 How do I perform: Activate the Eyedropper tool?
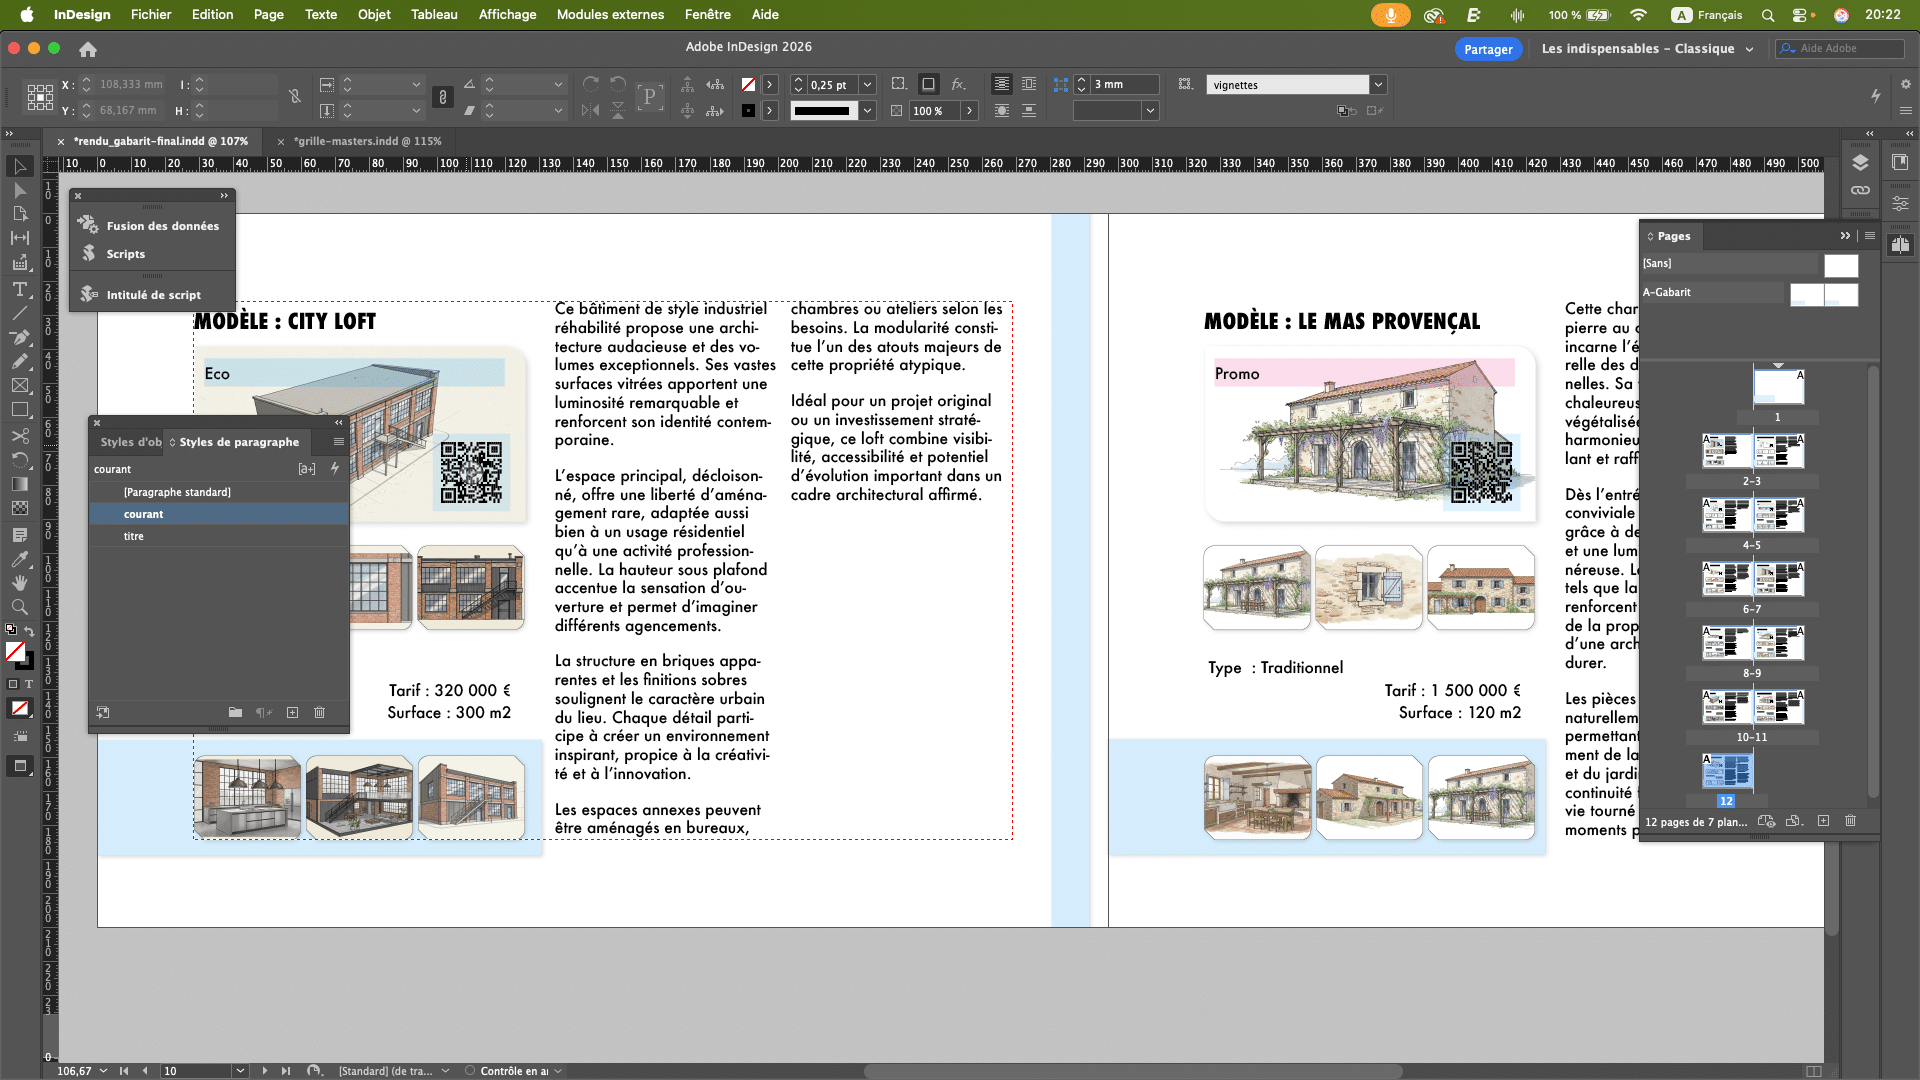pyautogui.click(x=19, y=559)
